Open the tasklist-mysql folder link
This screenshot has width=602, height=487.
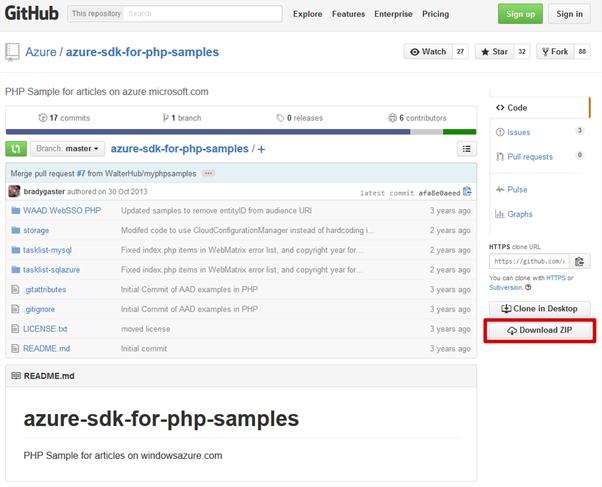(47, 250)
